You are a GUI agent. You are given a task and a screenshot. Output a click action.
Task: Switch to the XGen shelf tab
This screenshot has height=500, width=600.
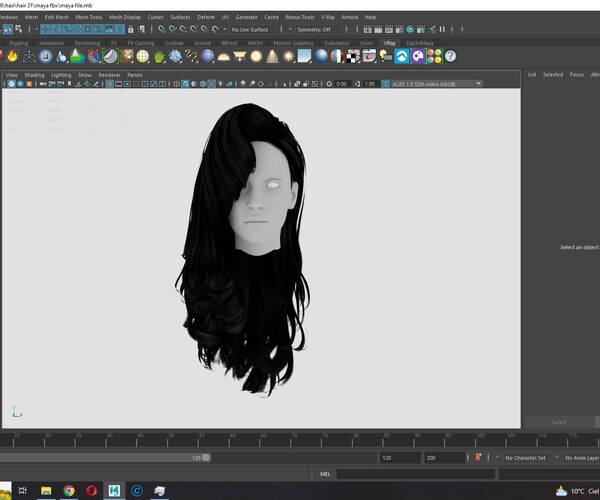(x=366, y=43)
